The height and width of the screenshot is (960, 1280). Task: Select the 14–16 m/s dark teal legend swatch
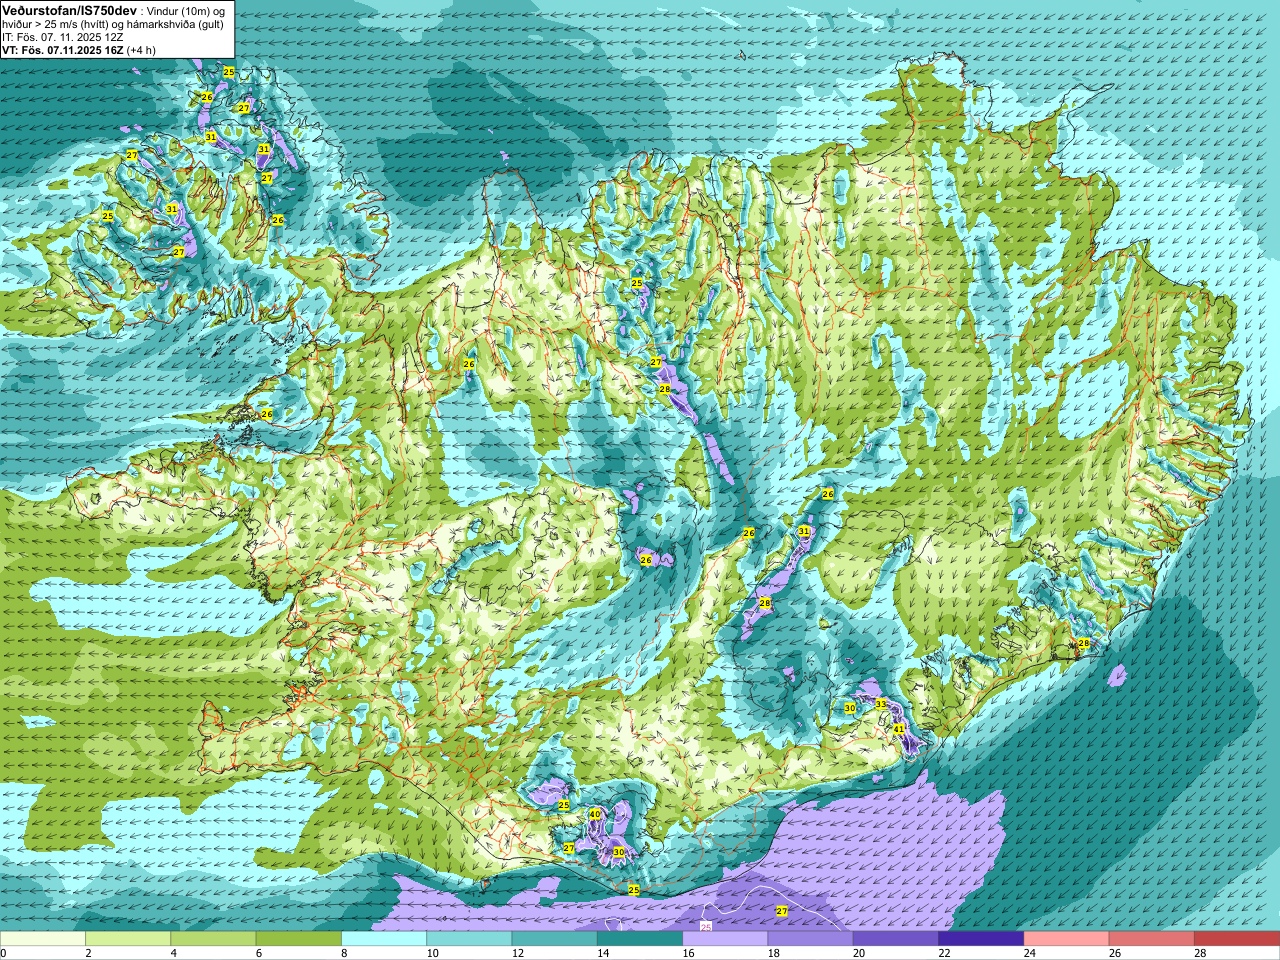click(x=640, y=939)
